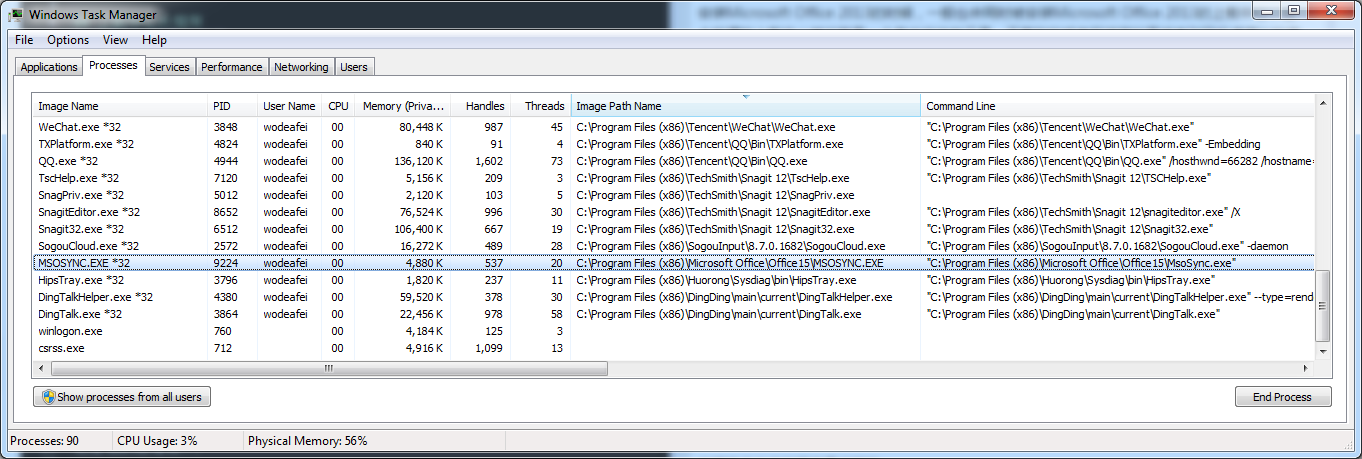Select the TXPlatform.exe *32 process row
The image size is (1362, 459).
tap(672, 144)
